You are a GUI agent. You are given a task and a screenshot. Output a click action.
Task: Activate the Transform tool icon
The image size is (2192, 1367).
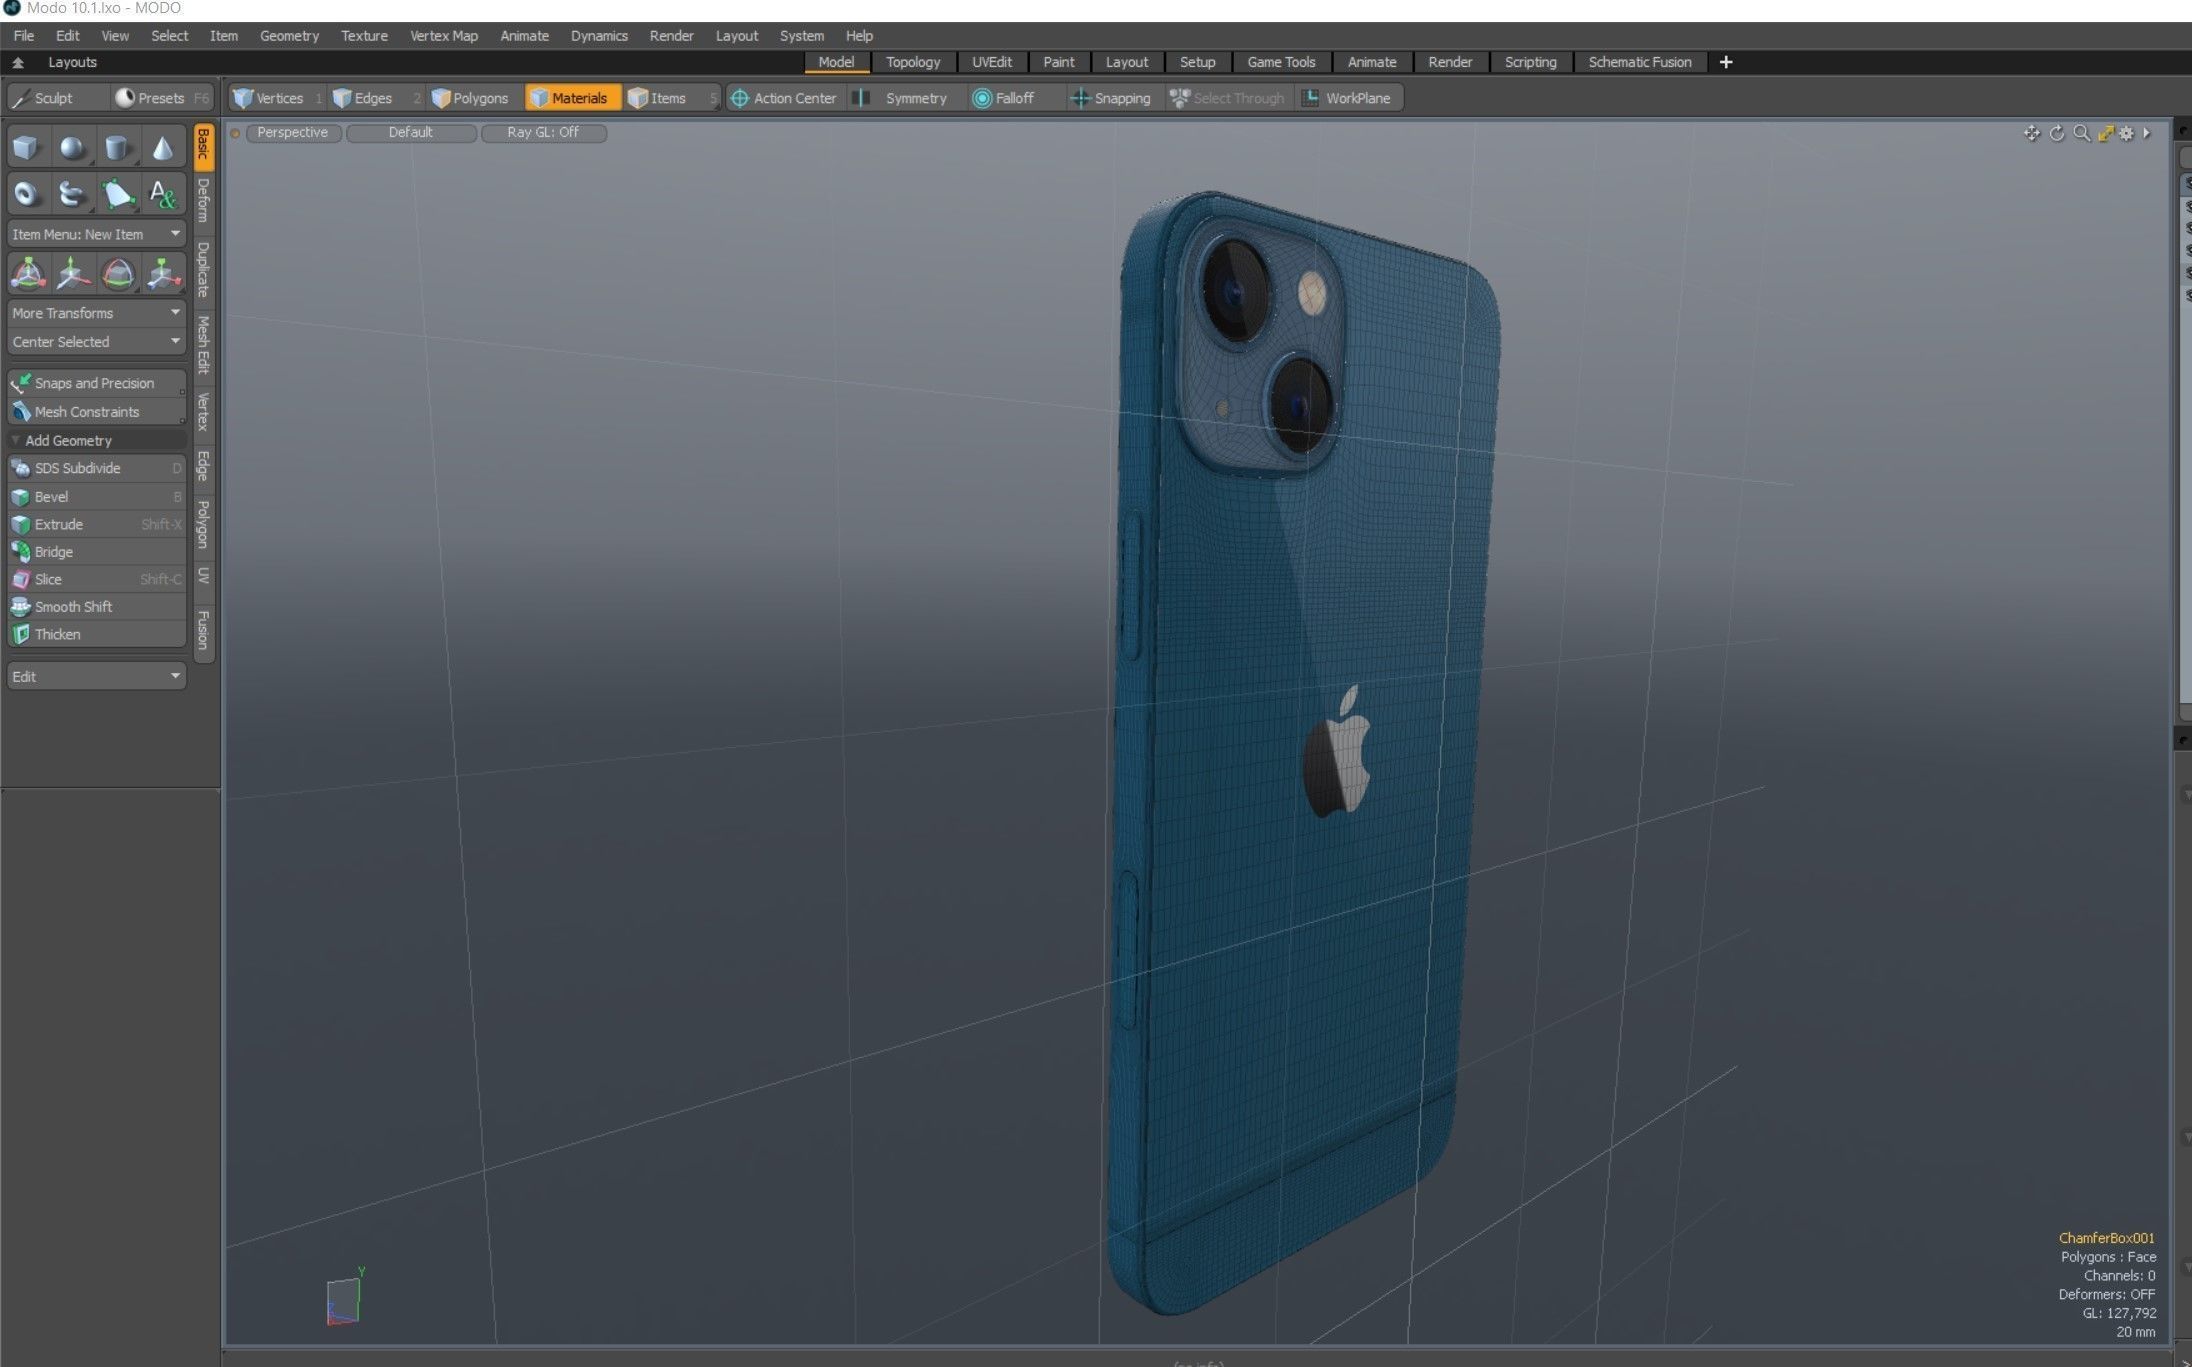27,274
